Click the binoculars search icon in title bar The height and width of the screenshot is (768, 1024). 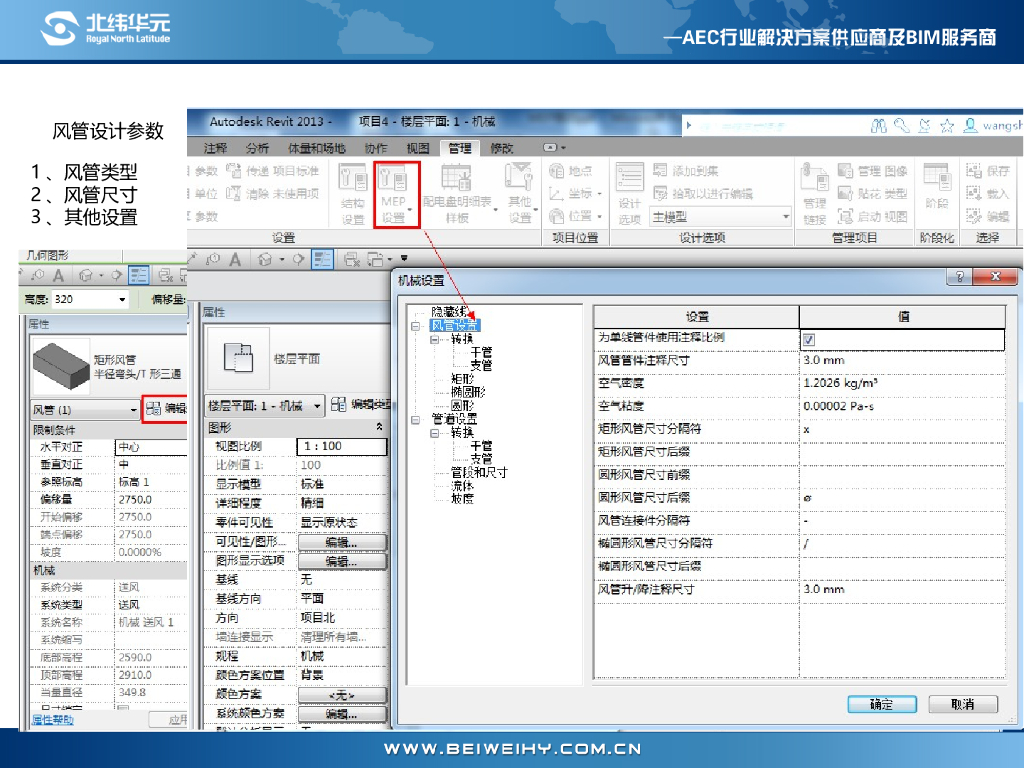coord(878,125)
